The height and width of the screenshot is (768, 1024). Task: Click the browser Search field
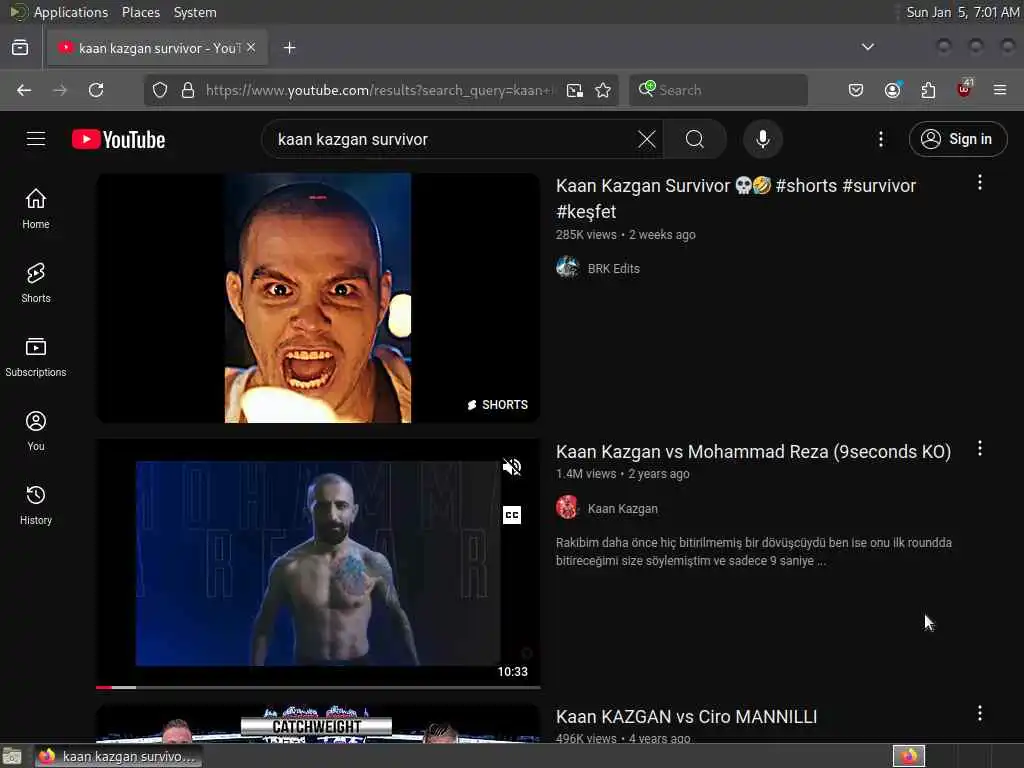coord(718,90)
